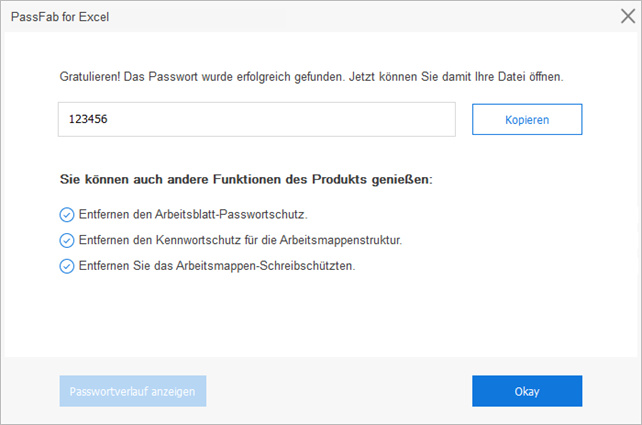Select the Kennwortschutz für die Arbeitsmappenstruktur text
This screenshot has height=425, width=642.
[279, 240]
